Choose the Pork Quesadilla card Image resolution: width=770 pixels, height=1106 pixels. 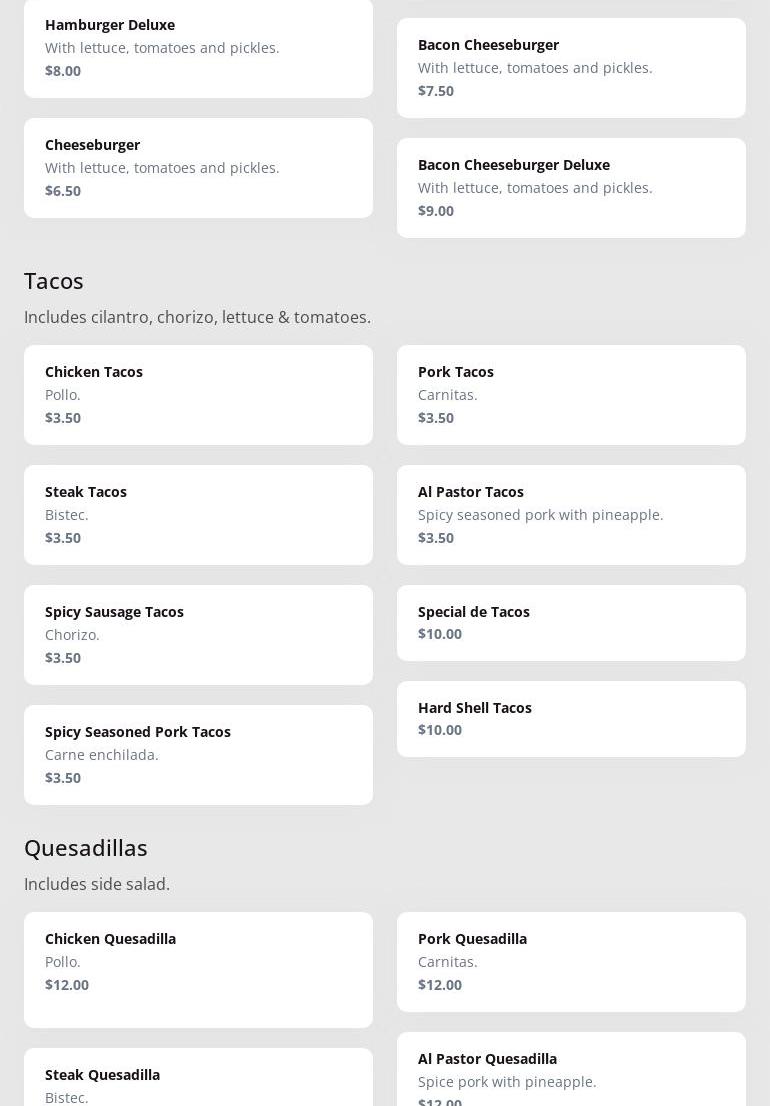click(x=571, y=961)
